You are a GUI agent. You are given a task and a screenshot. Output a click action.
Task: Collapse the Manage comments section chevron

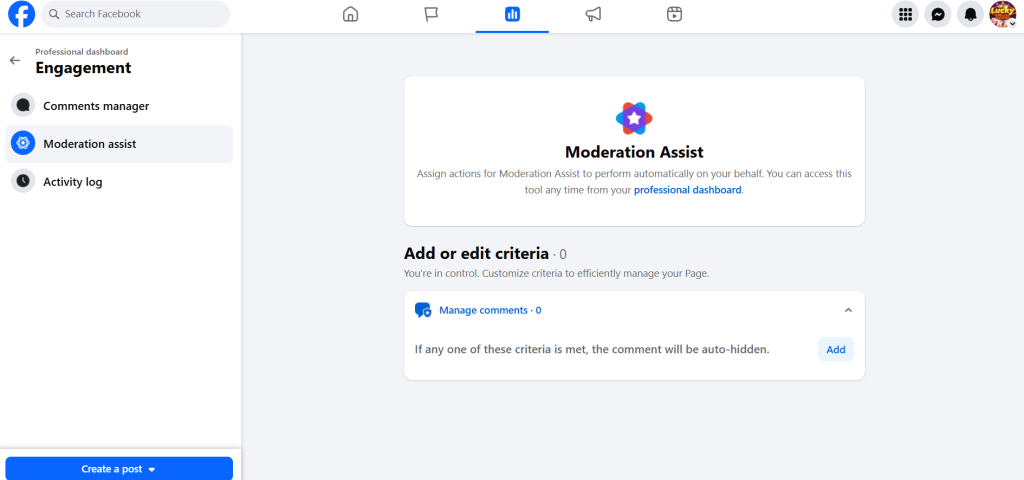tap(848, 310)
